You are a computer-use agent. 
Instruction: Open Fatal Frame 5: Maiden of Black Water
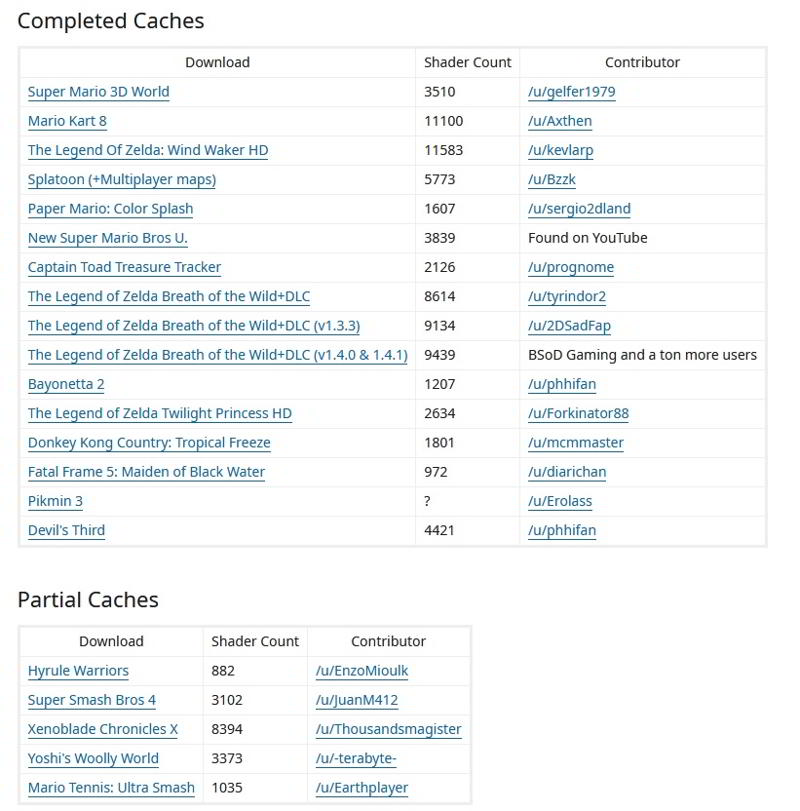click(146, 472)
